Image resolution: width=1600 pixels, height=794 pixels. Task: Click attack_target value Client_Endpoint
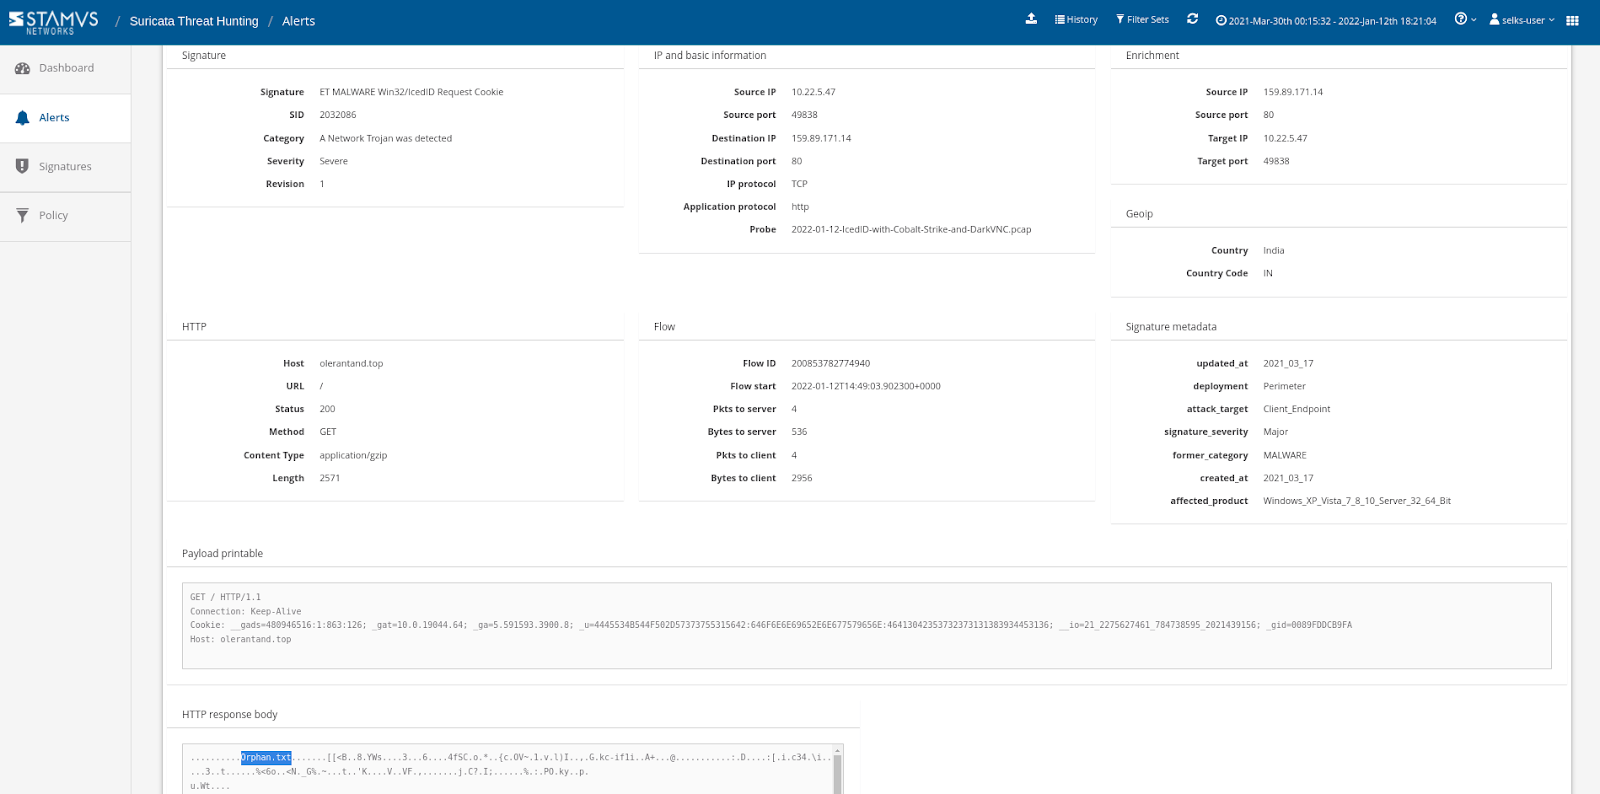[1297, 409]
